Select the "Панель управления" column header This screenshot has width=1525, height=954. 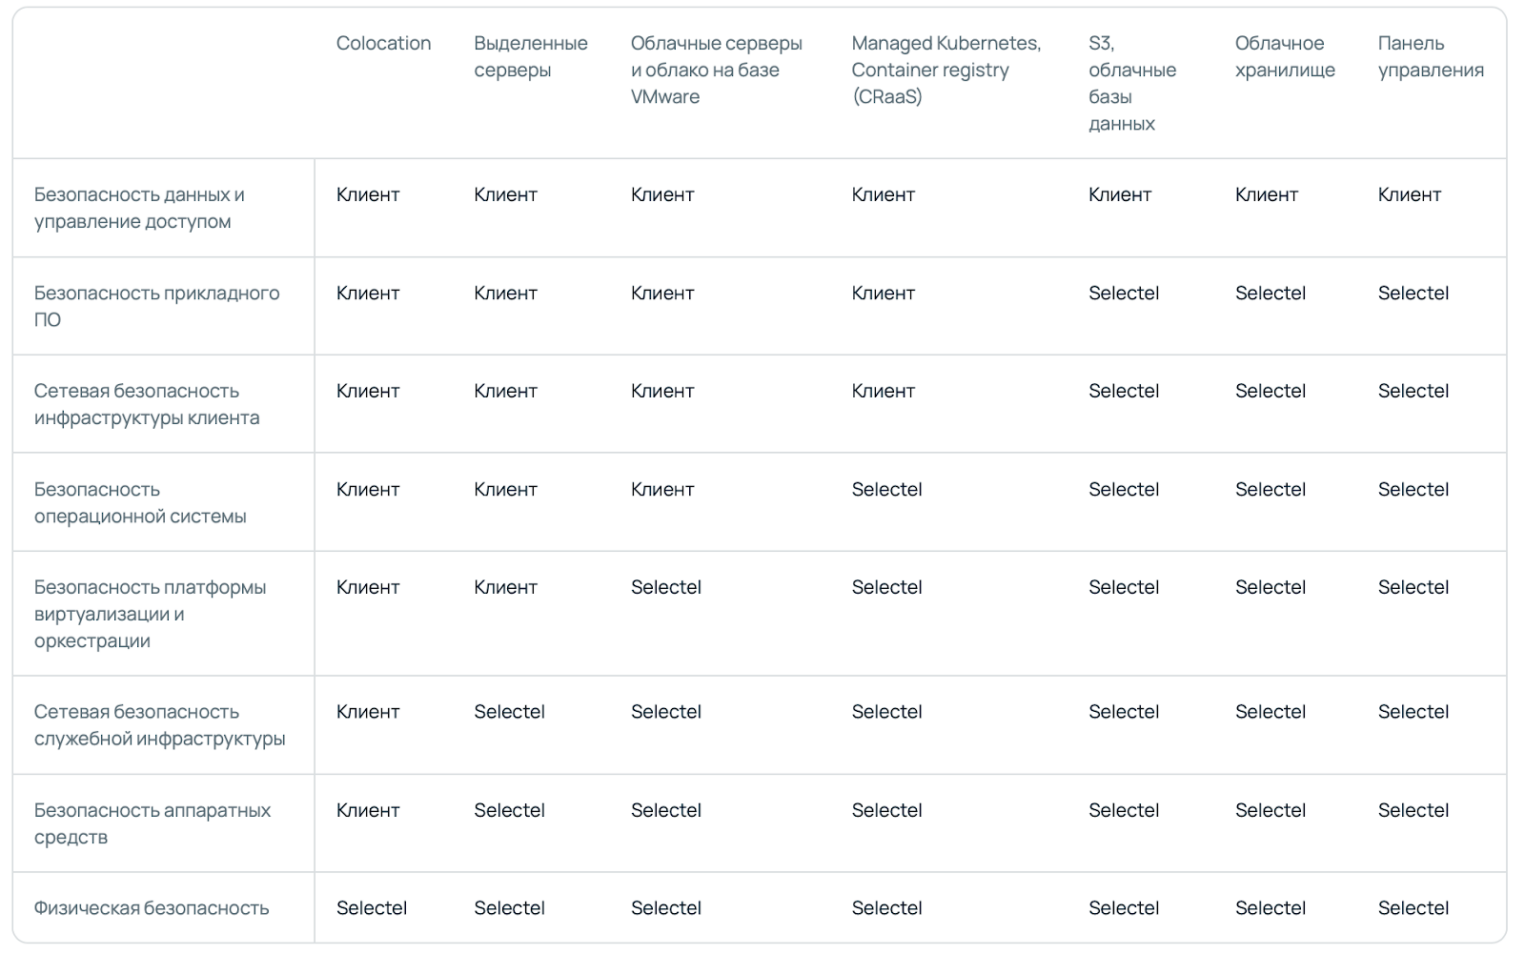[x=1430, y=57]
